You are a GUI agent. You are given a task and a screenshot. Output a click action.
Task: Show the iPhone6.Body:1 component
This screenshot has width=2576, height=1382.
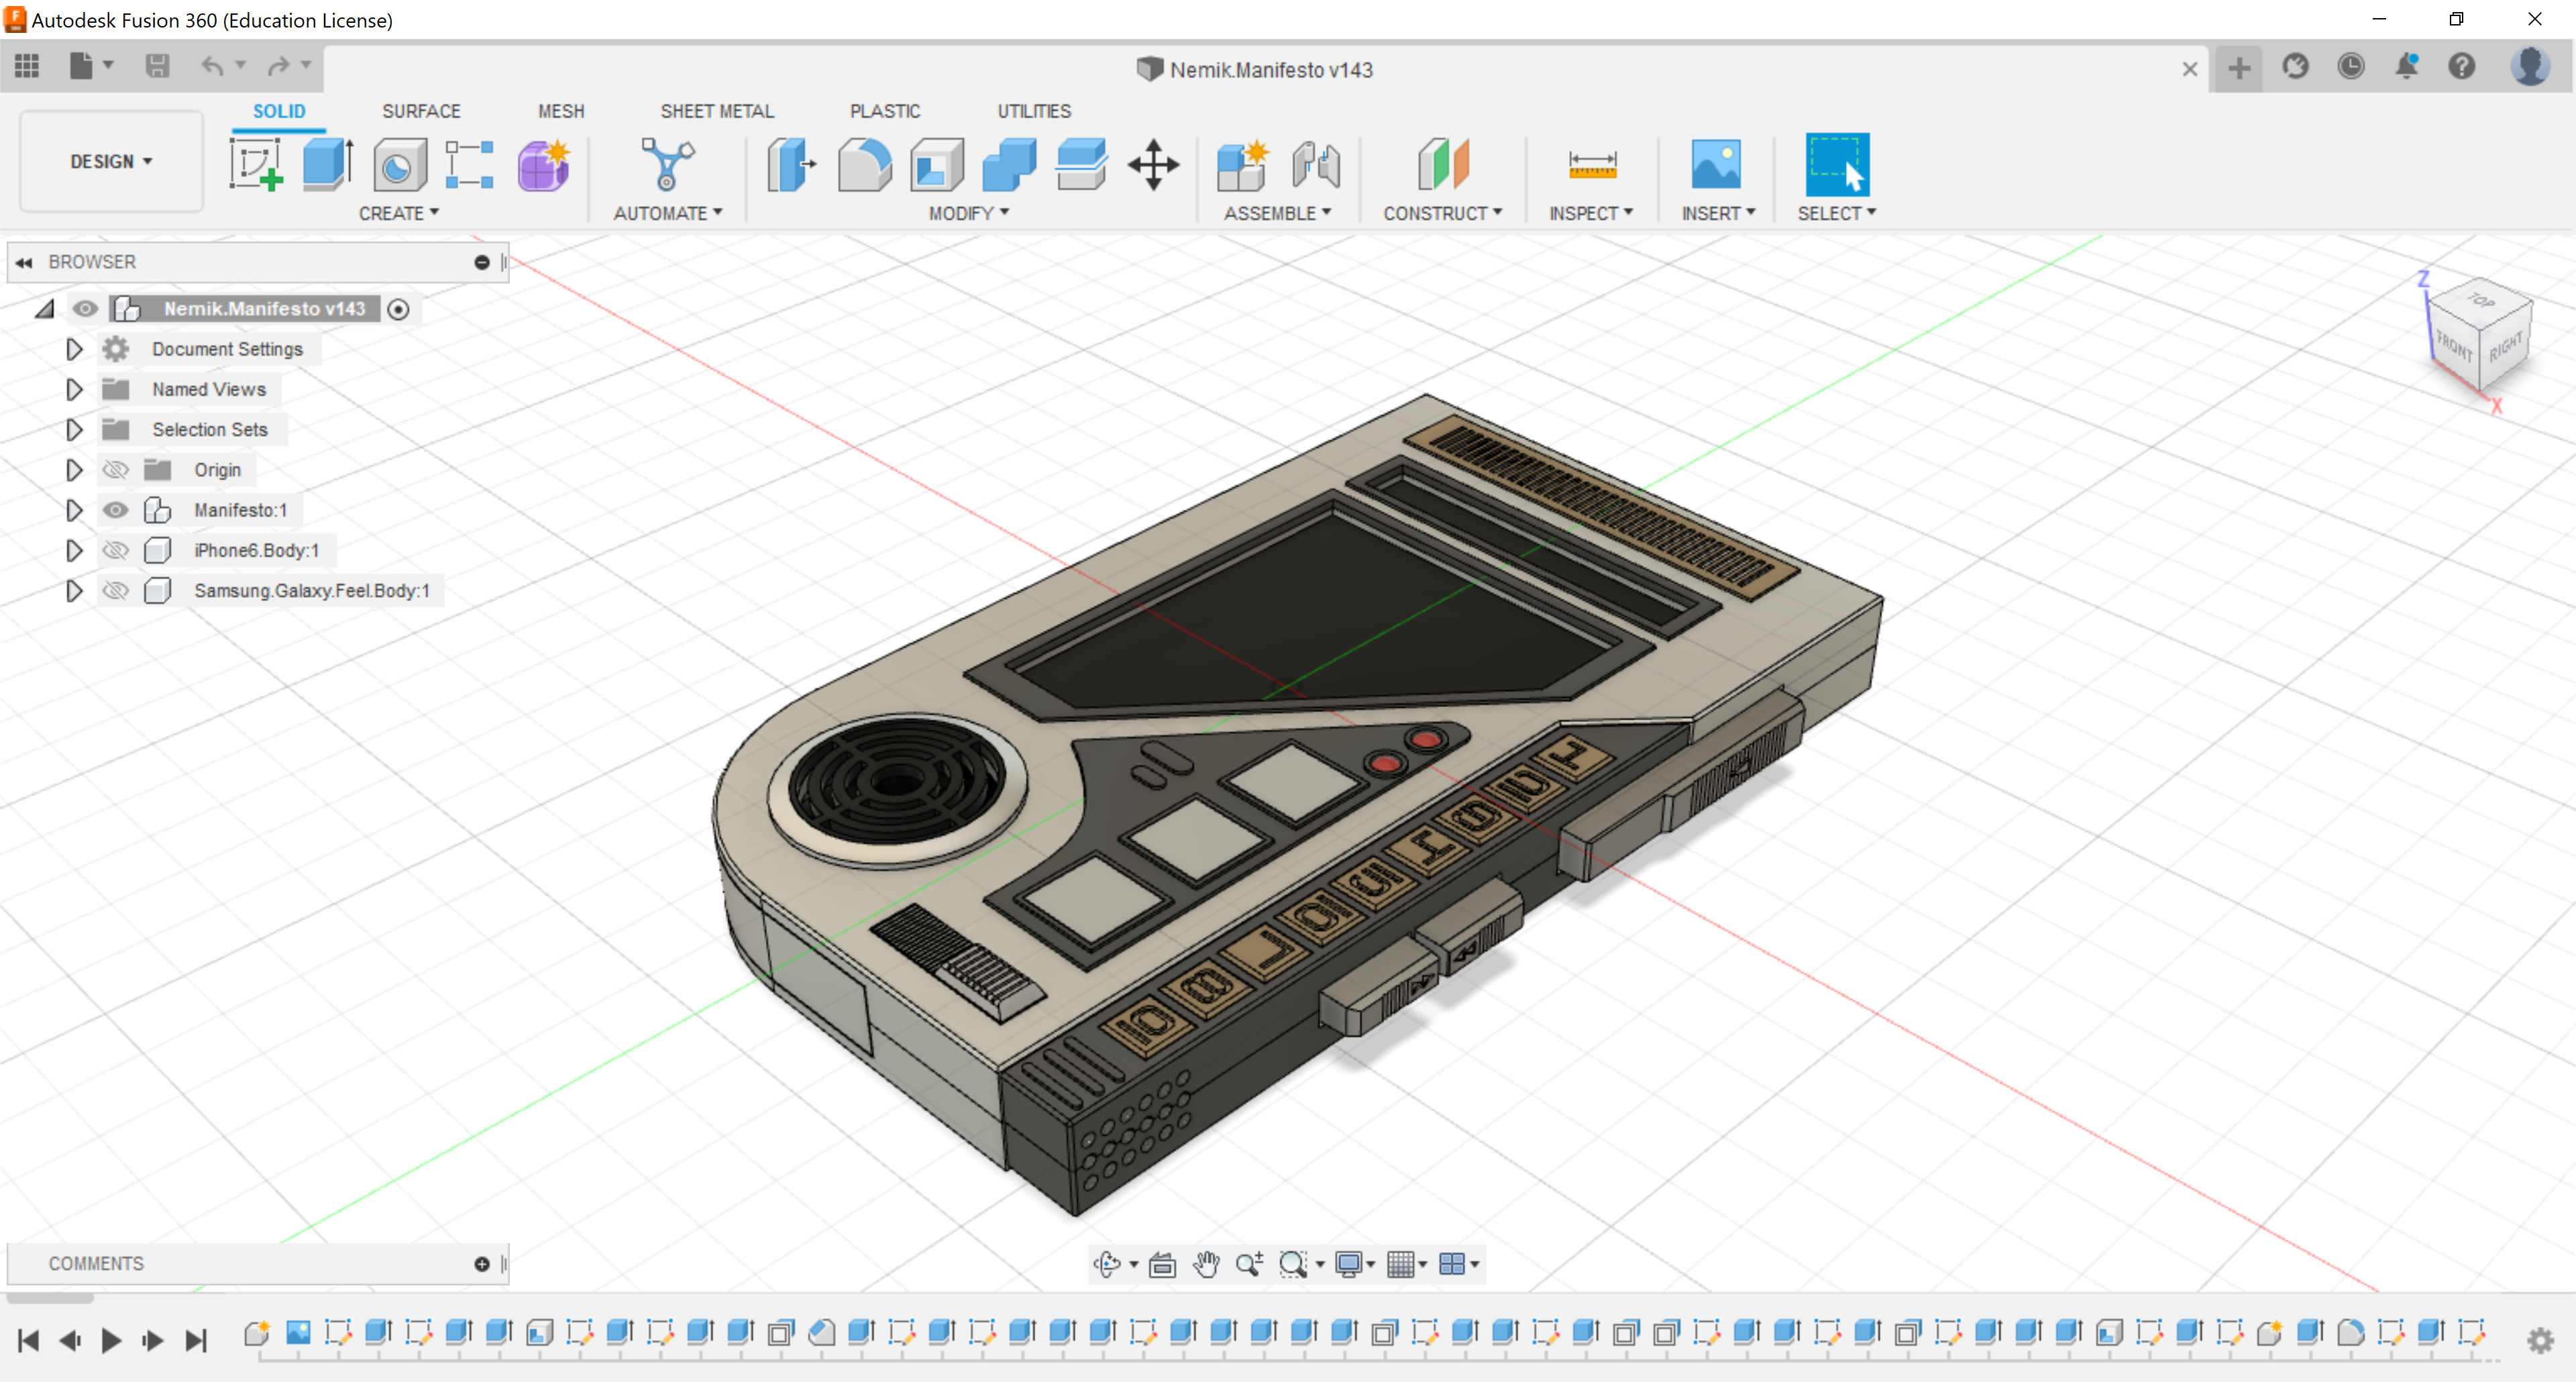[x=116, y=550]
